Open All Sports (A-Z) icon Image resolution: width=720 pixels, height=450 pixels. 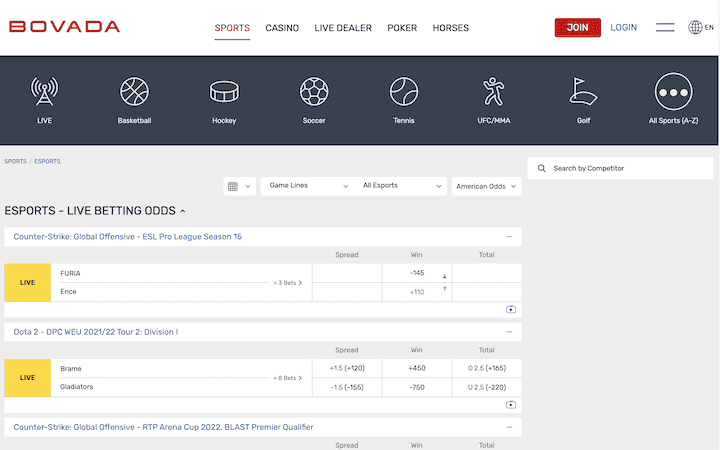(x=673, y=92)
